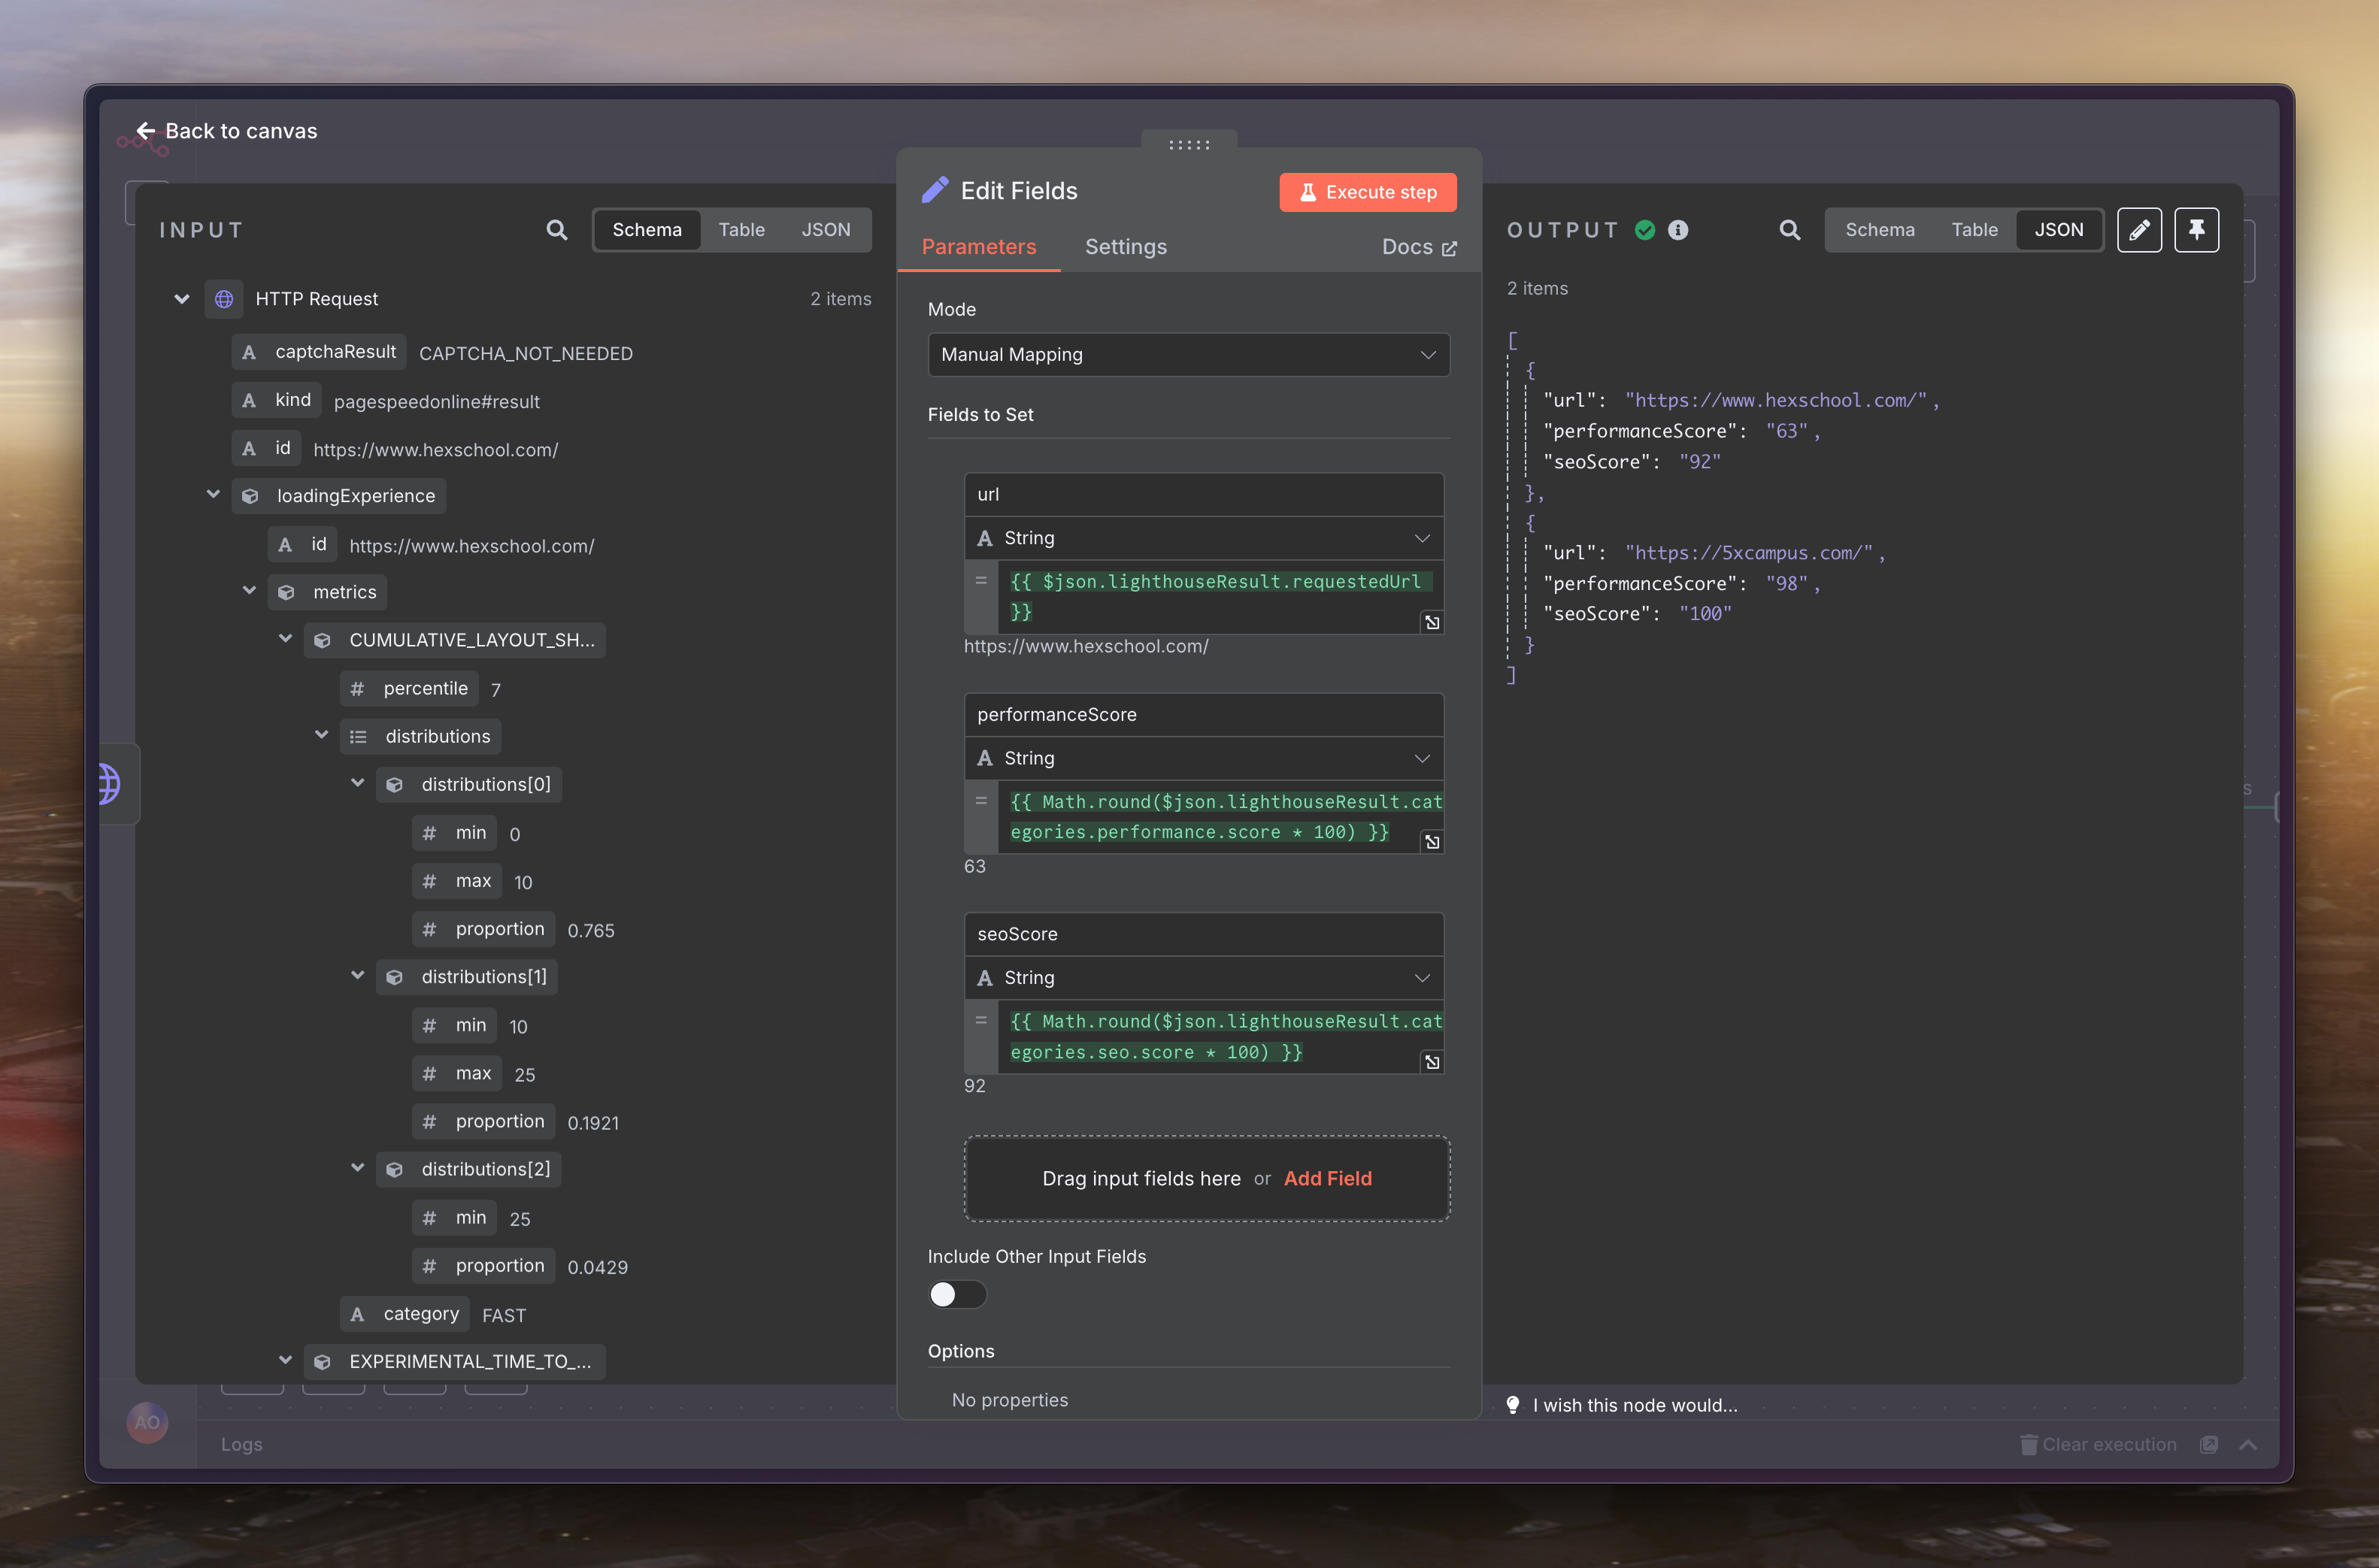Click the output info circle icon
This screenshot has width=2379, height=1568.
pyautogui.click(x=1678, y=230)
